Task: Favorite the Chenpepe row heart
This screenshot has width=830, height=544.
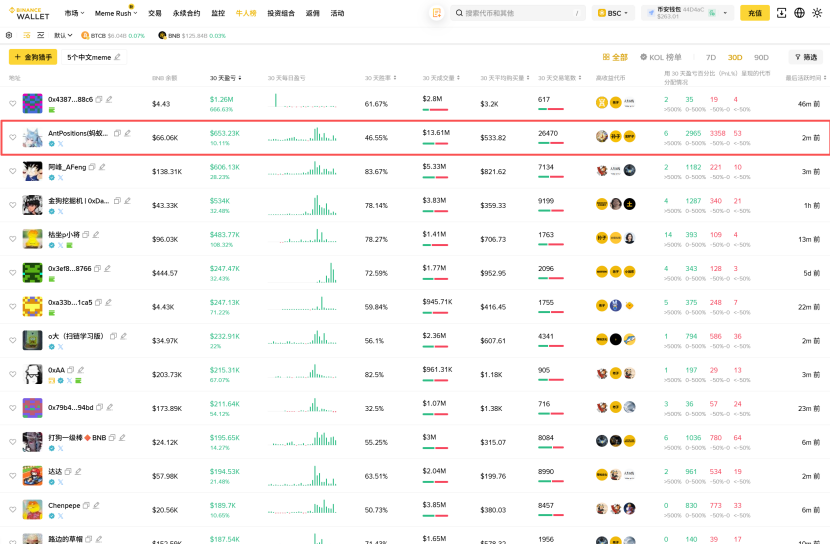Action: coord(13,510)
